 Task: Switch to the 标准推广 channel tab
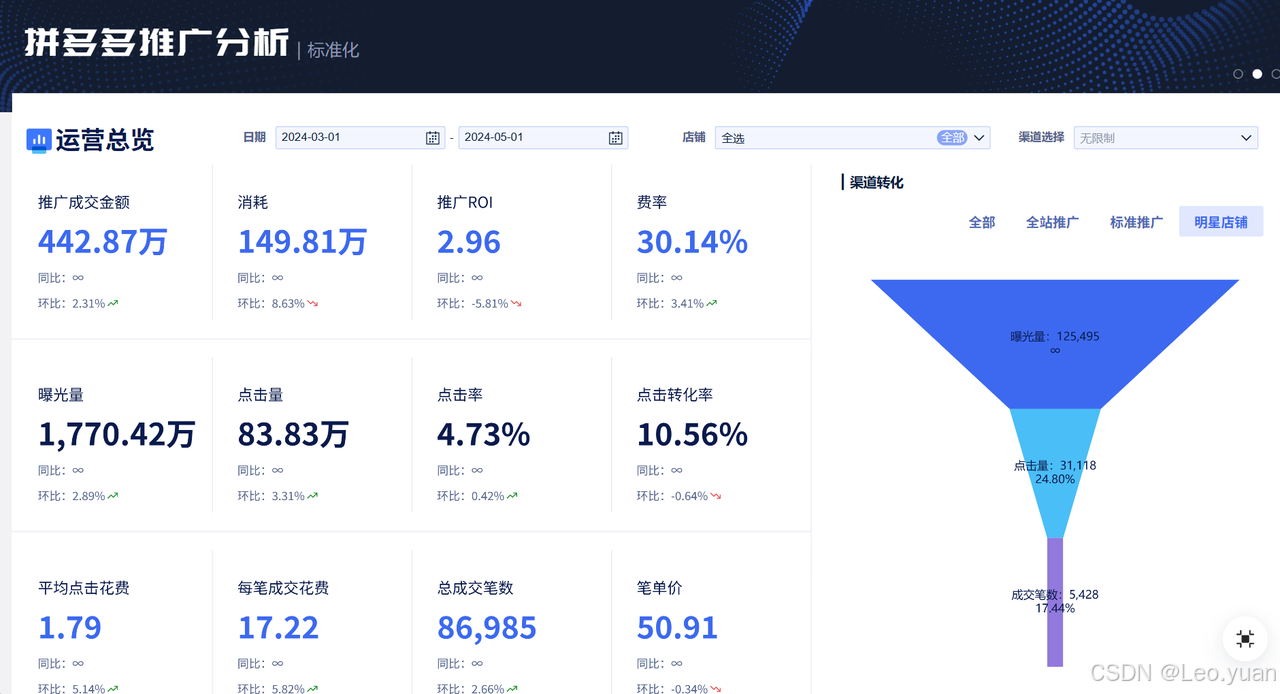pos(1136,222)
